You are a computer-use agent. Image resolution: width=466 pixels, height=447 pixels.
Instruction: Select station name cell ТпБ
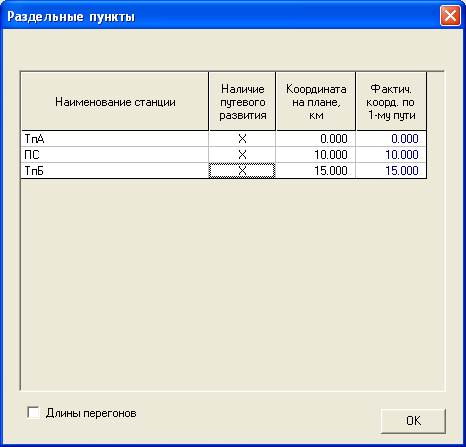115,171
